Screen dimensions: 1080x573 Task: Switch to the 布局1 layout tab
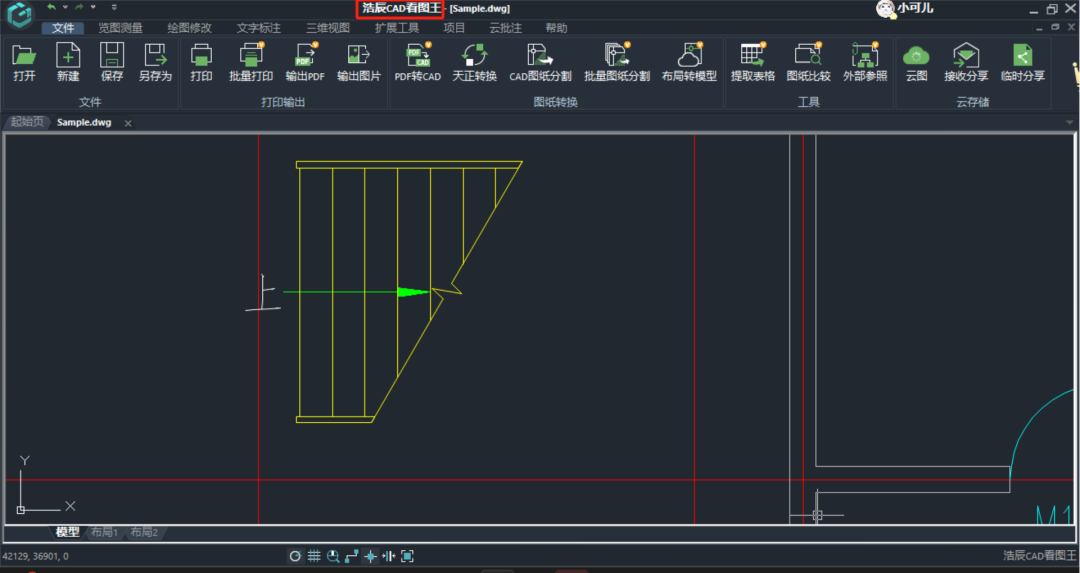[x=104, y=532]
